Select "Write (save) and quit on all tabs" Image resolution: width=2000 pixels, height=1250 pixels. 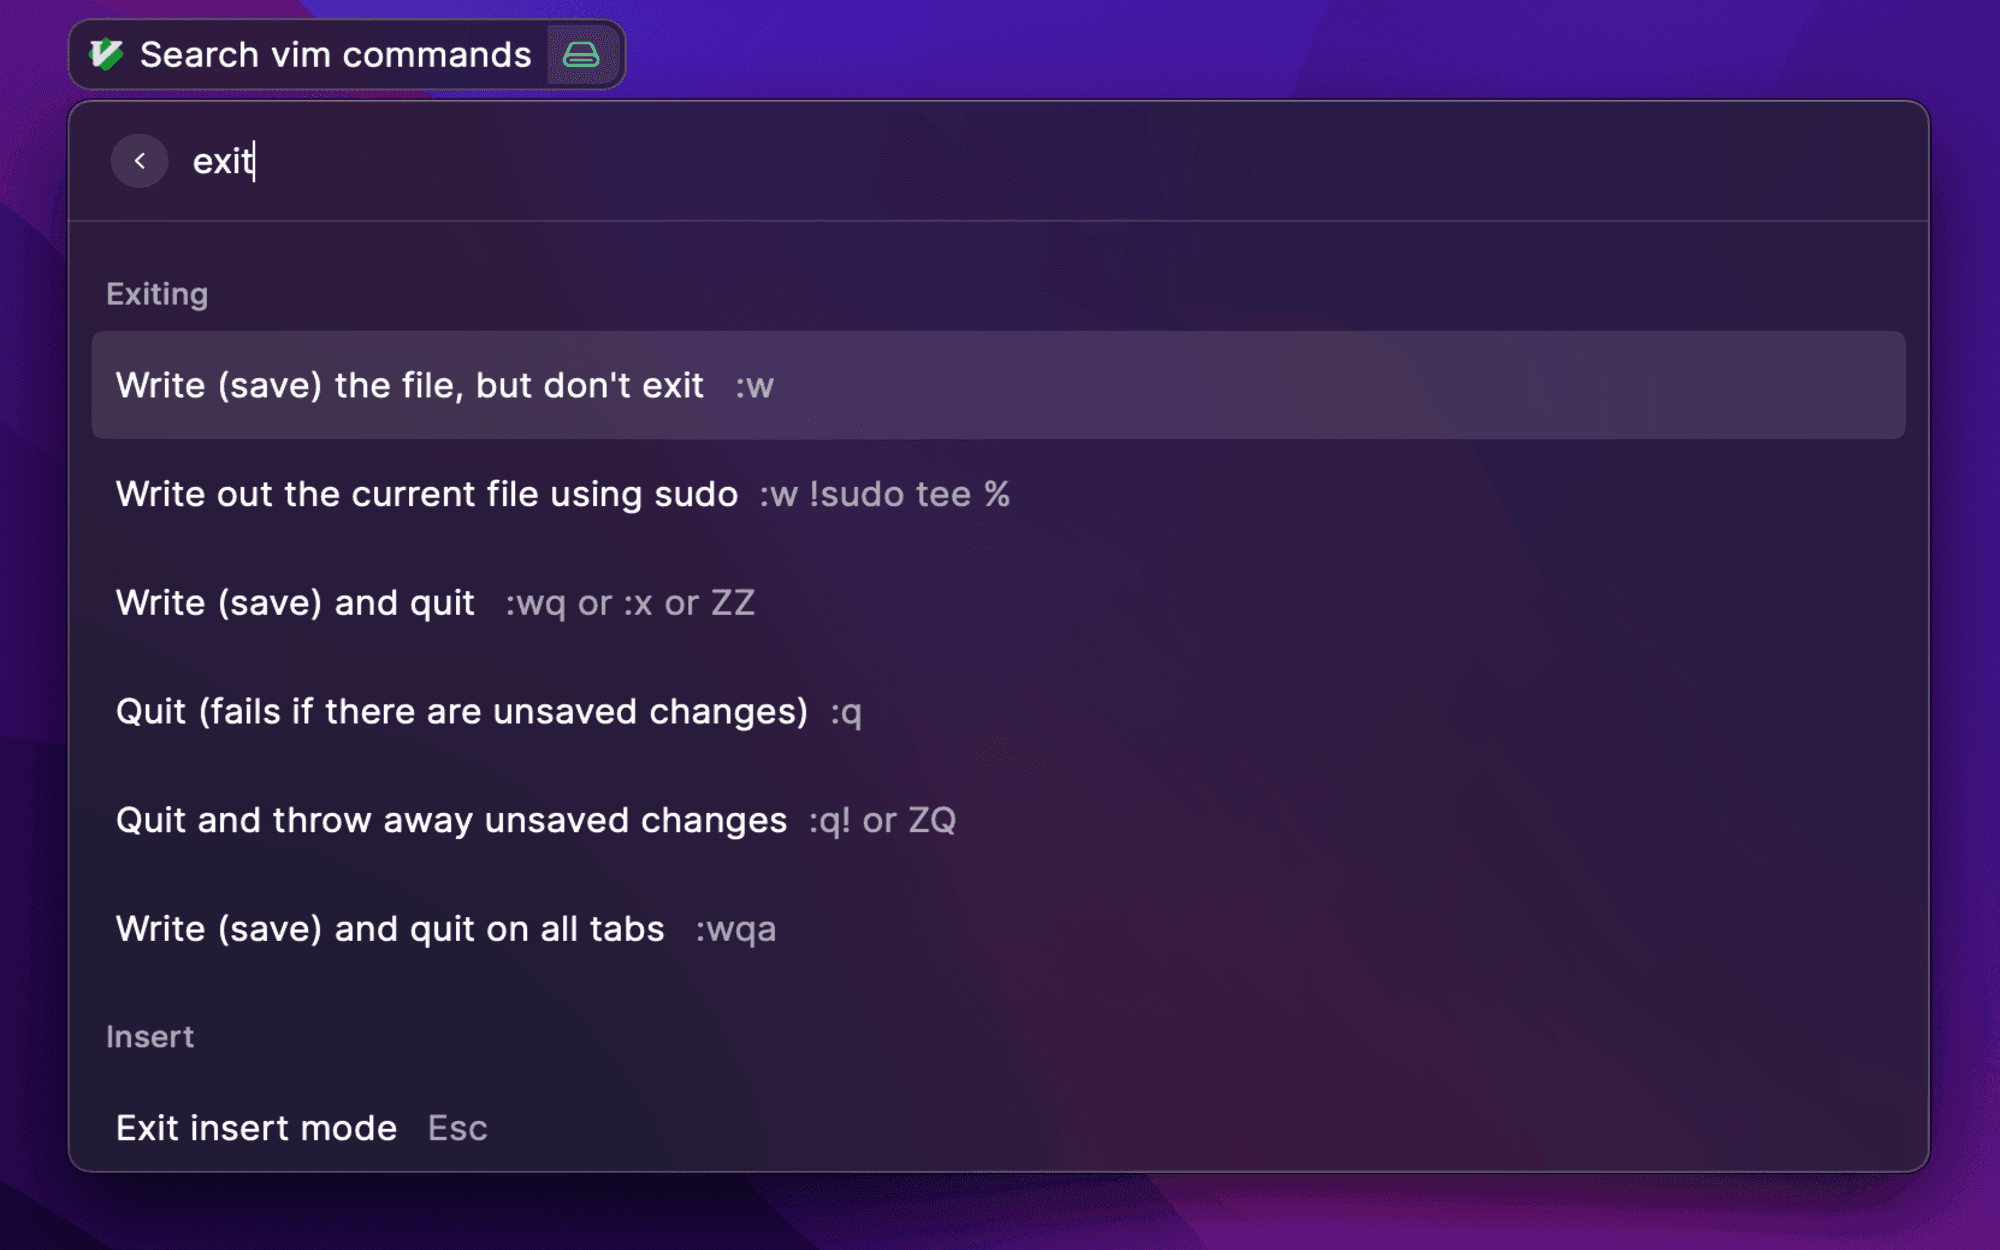pyautogui.click(x=998, y=929)
